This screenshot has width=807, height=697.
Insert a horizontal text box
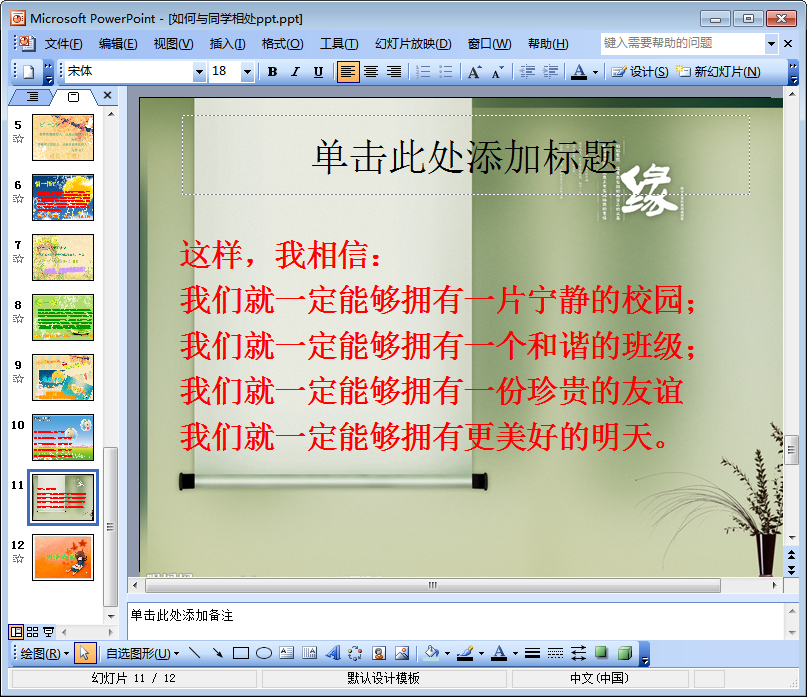coord(287,654)
